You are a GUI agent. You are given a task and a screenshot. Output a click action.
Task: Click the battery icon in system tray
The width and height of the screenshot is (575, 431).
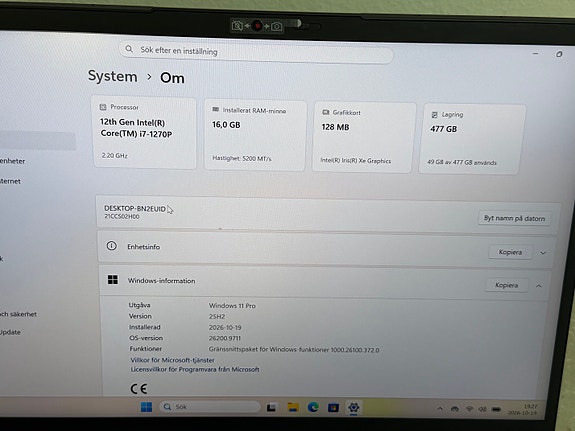point(496,409)
